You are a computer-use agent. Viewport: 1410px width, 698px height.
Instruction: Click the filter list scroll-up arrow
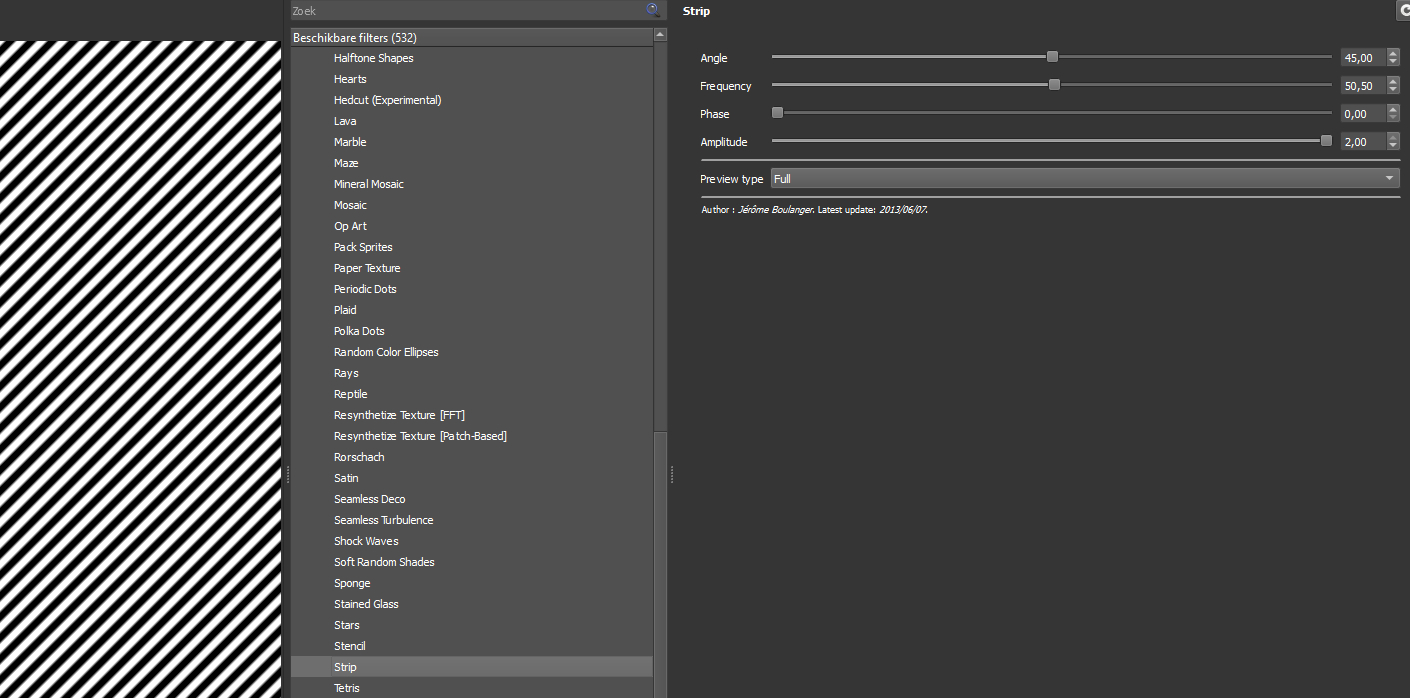coord(660,35)
